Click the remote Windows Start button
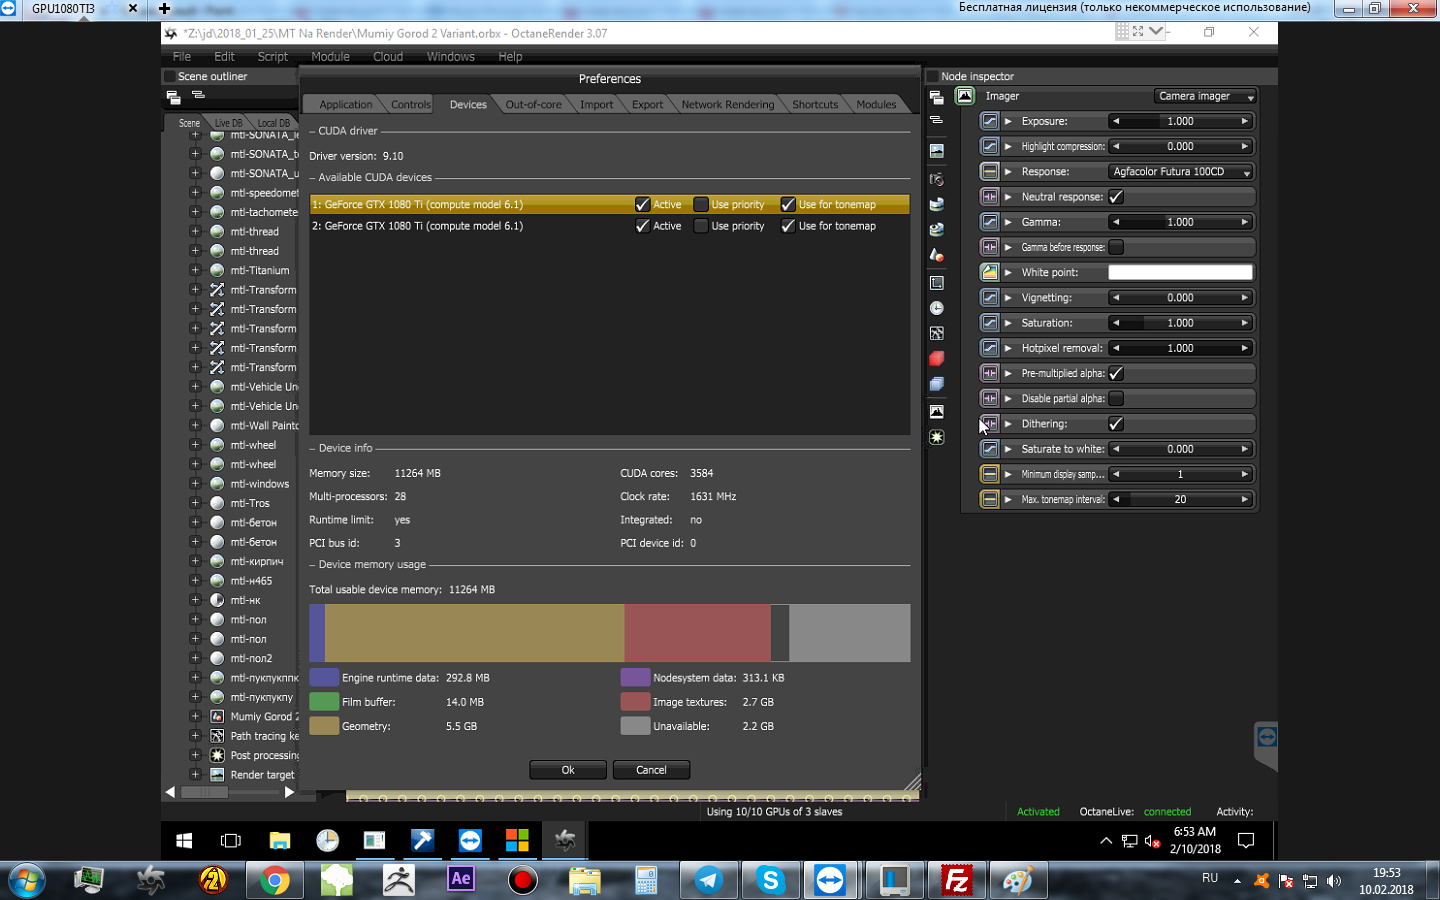Viewport: 1440px width, 900px height. 184,841
